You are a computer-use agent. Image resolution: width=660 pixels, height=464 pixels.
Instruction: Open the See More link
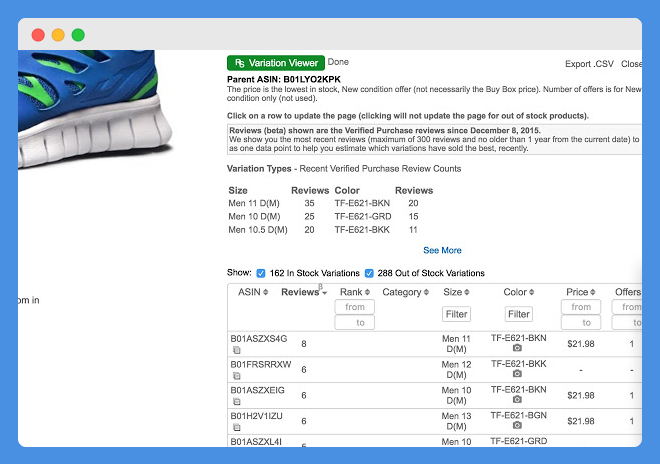click(x=442, y=250)
